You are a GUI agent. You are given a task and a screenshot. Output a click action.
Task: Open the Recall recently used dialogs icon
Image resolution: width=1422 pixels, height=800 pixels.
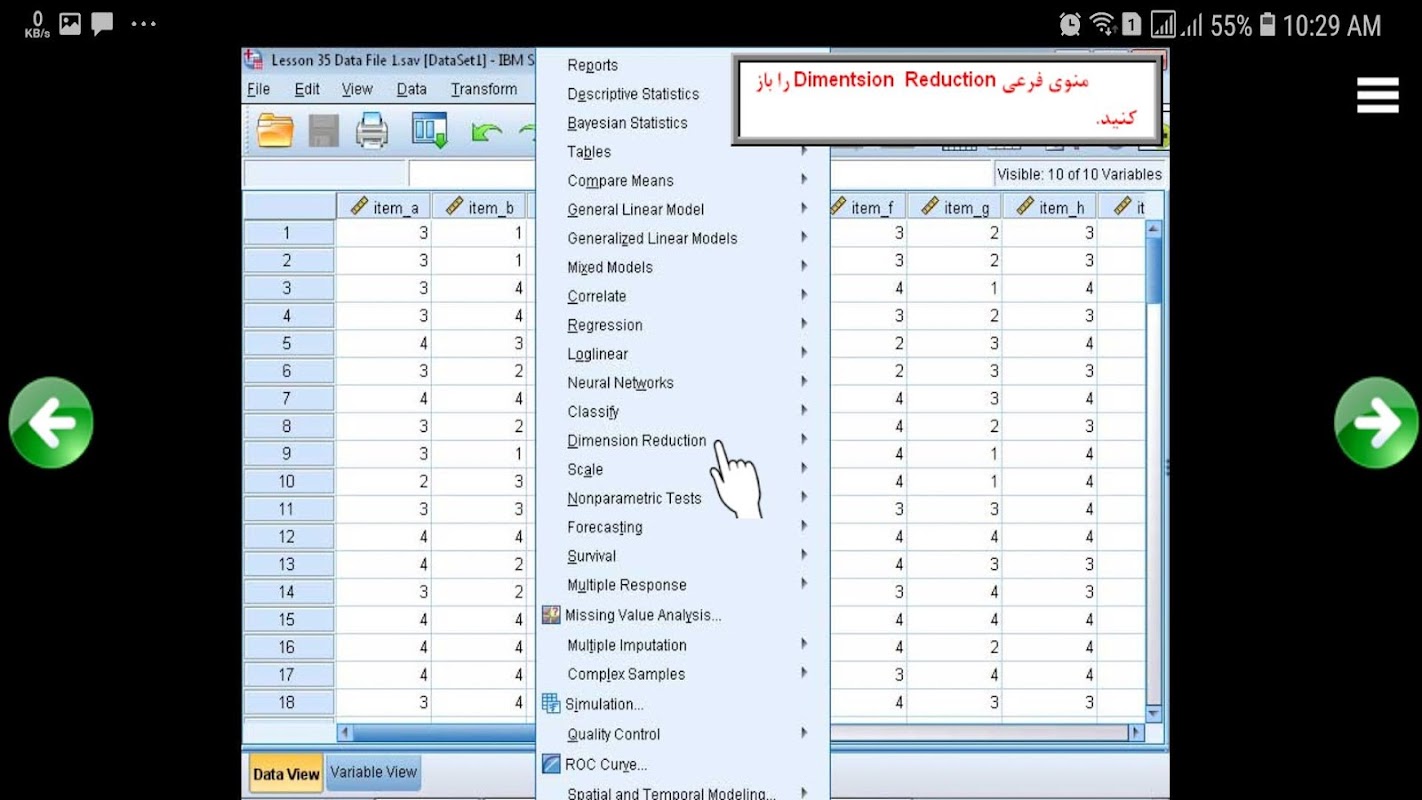click(429, 131)
